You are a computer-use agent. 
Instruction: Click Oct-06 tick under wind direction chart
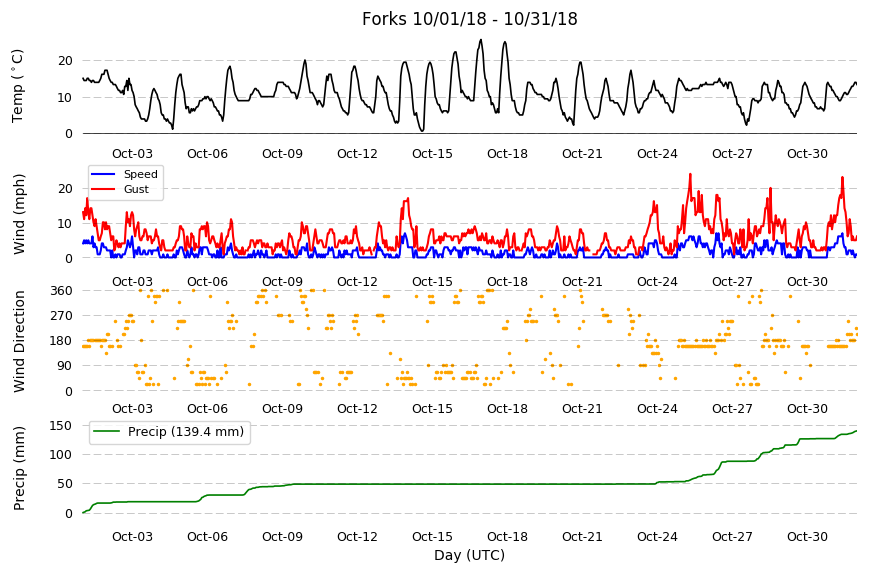207,409
